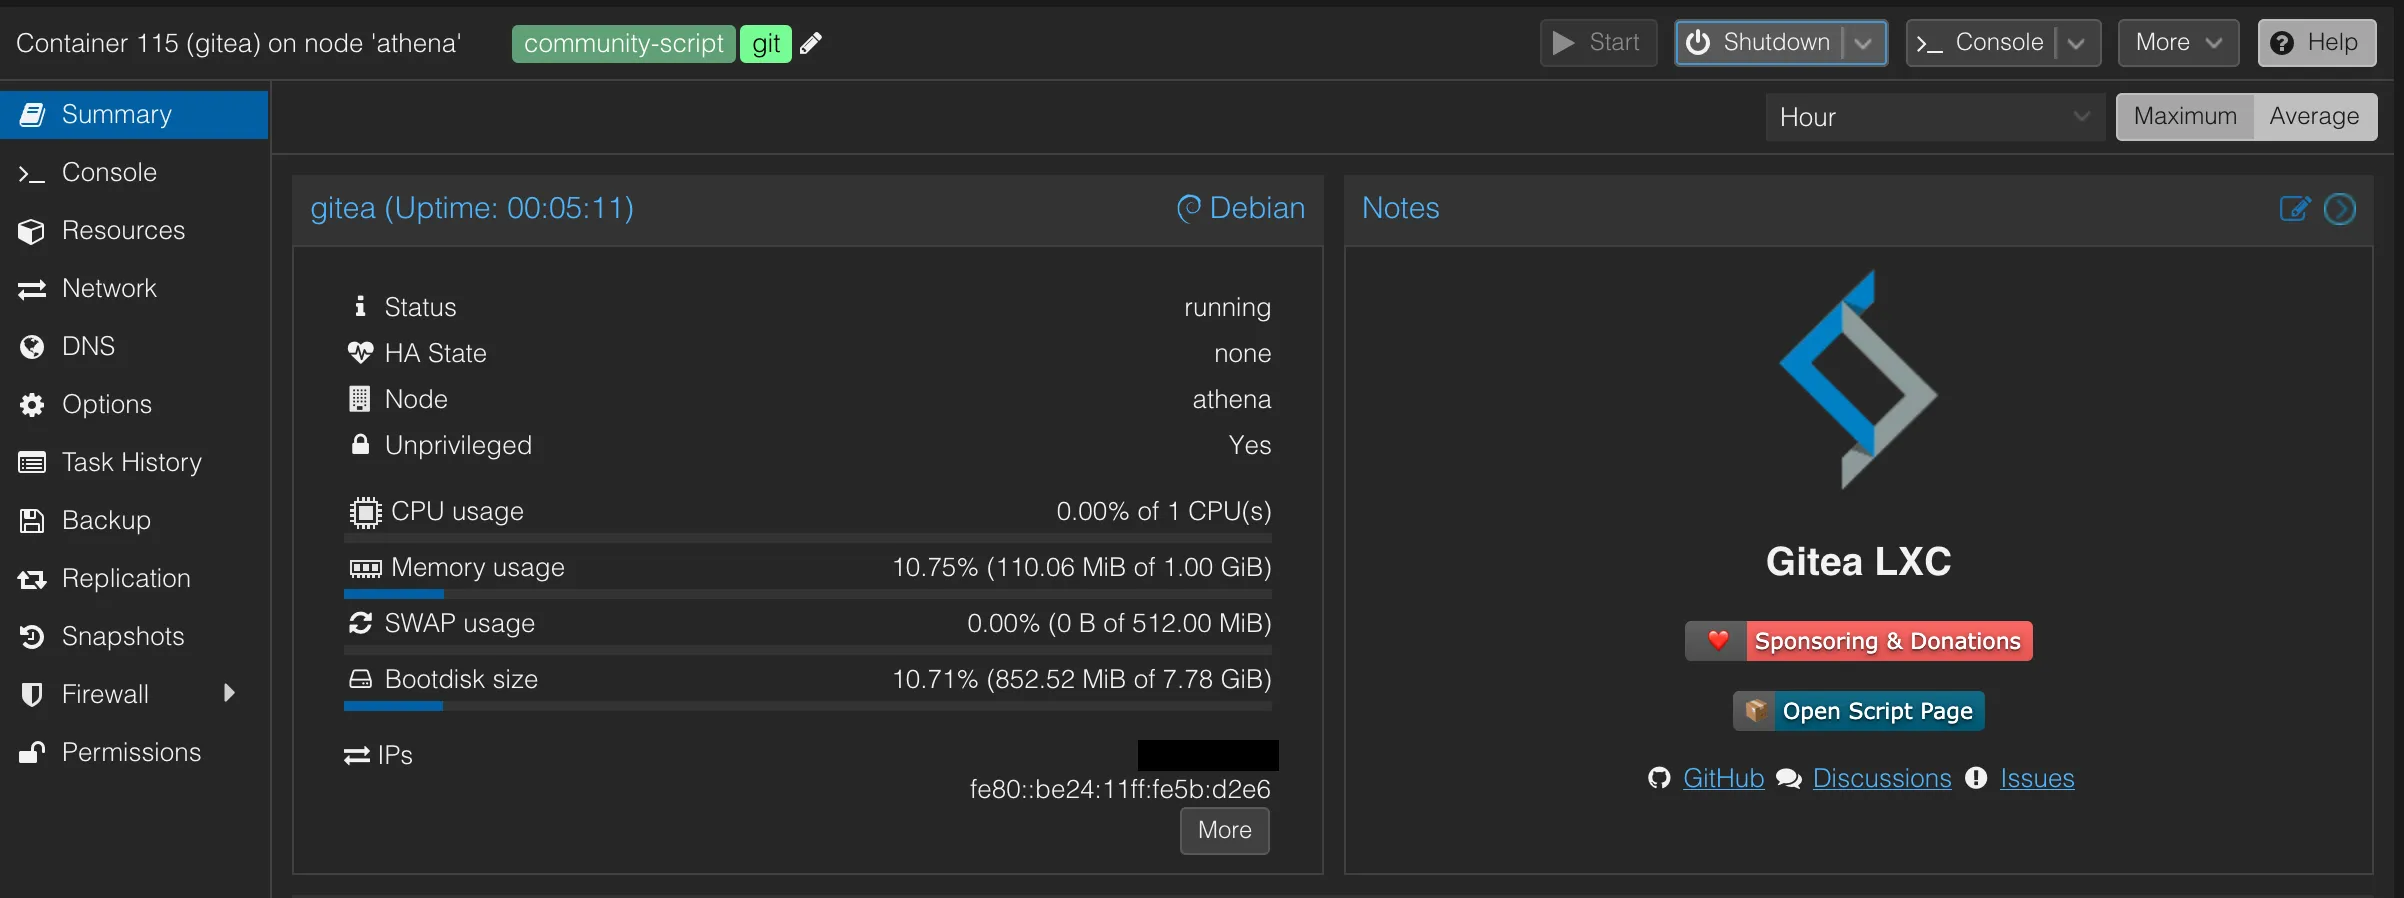Click the Node building icon
2404x898 pixels.
pos(359,399)
